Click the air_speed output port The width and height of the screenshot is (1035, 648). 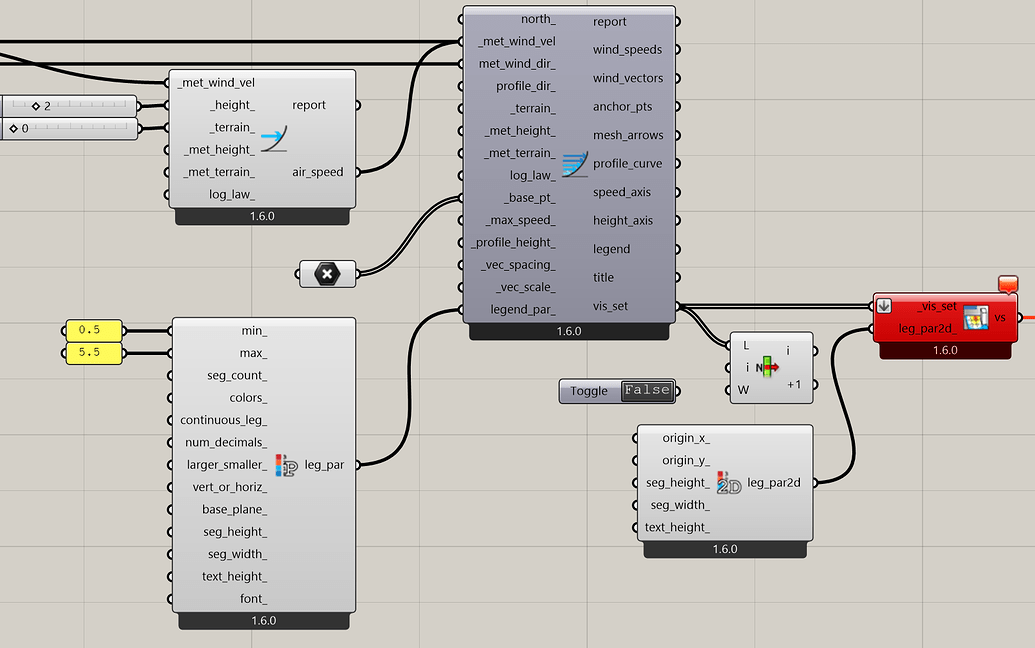pos(360,171)
